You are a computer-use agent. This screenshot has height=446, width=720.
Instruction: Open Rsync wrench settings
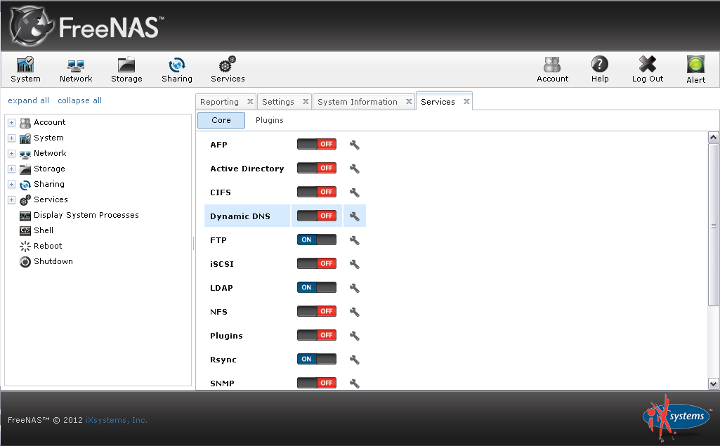pyautogui.click(x=354, y=360)
